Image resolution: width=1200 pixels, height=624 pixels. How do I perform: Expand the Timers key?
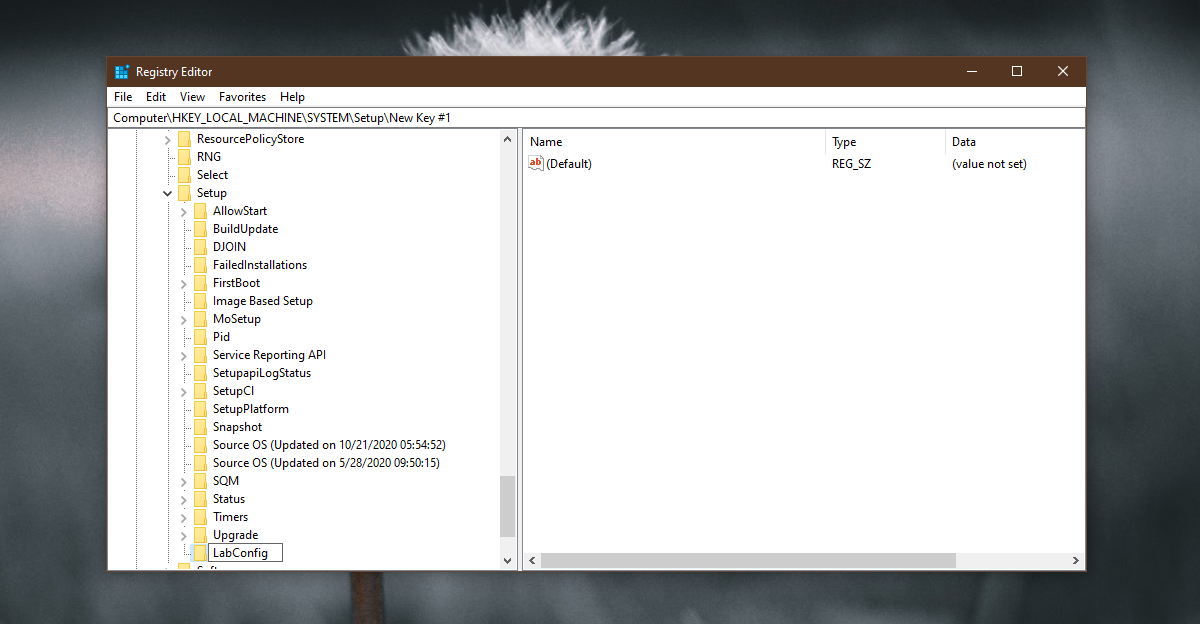click(x=184, y=517)
